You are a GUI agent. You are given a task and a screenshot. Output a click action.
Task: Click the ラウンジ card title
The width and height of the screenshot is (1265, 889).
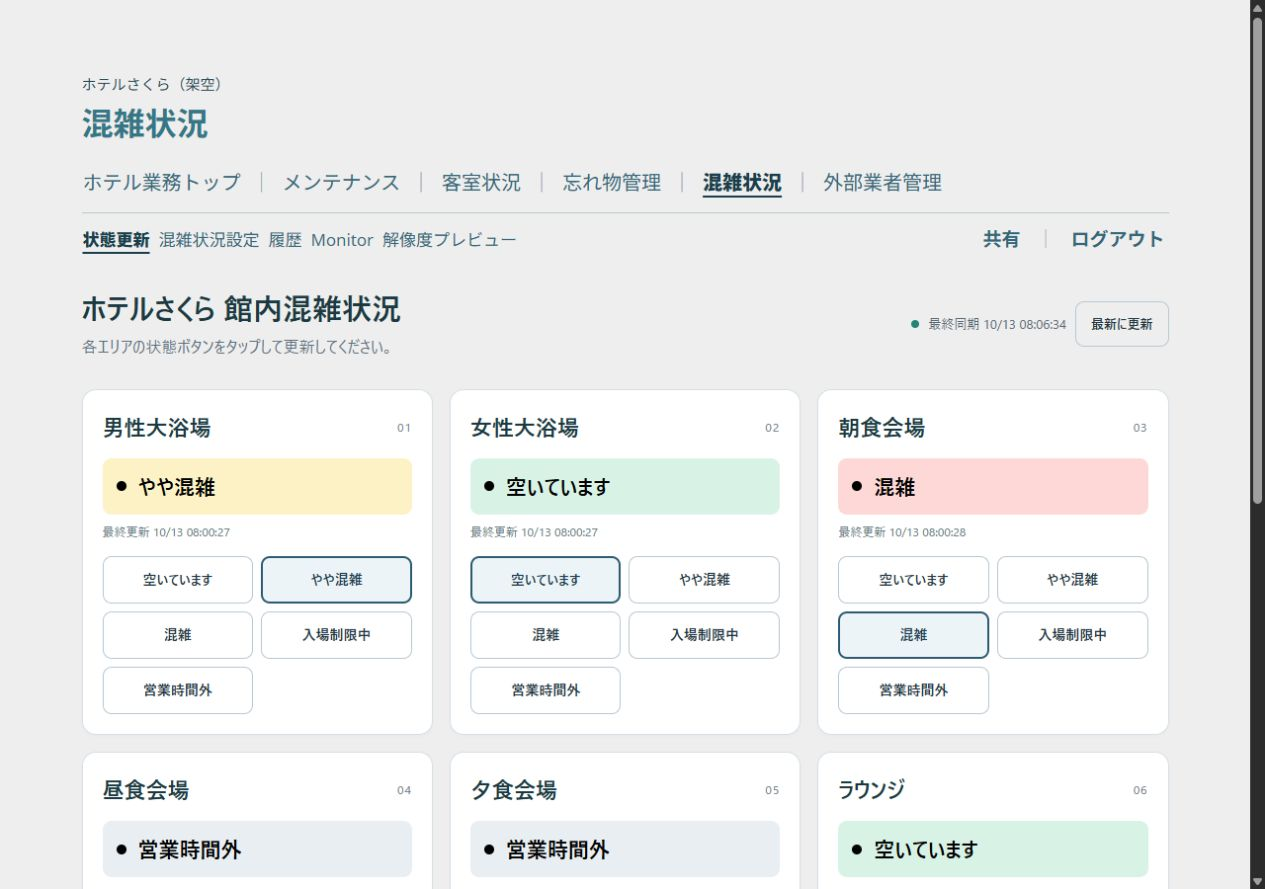(x=872, y=790)
